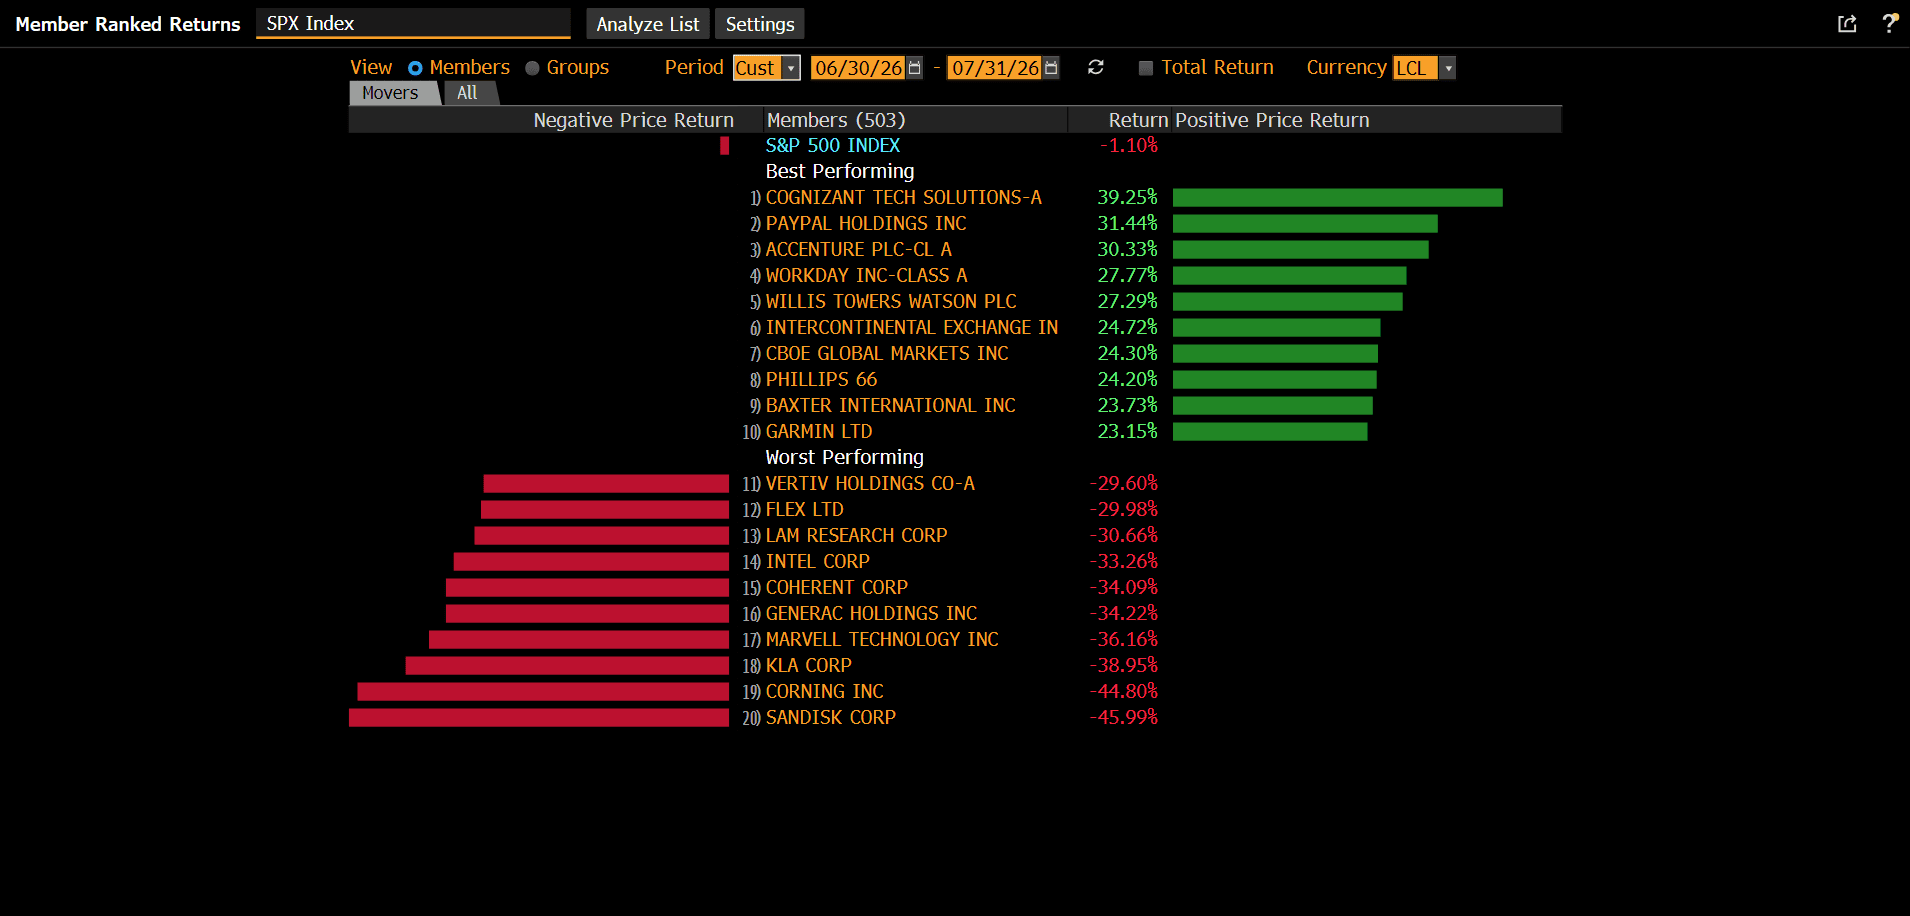Select the Members view radio button

point(415,68)
